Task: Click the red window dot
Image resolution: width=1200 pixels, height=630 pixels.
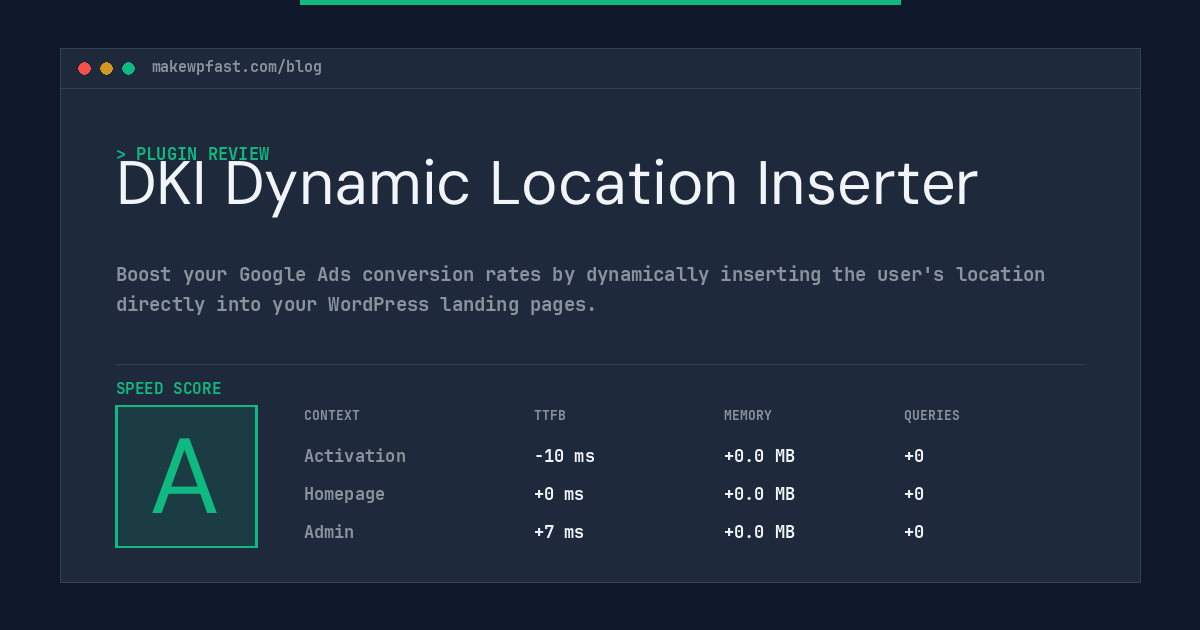Action: coord(84,68)
